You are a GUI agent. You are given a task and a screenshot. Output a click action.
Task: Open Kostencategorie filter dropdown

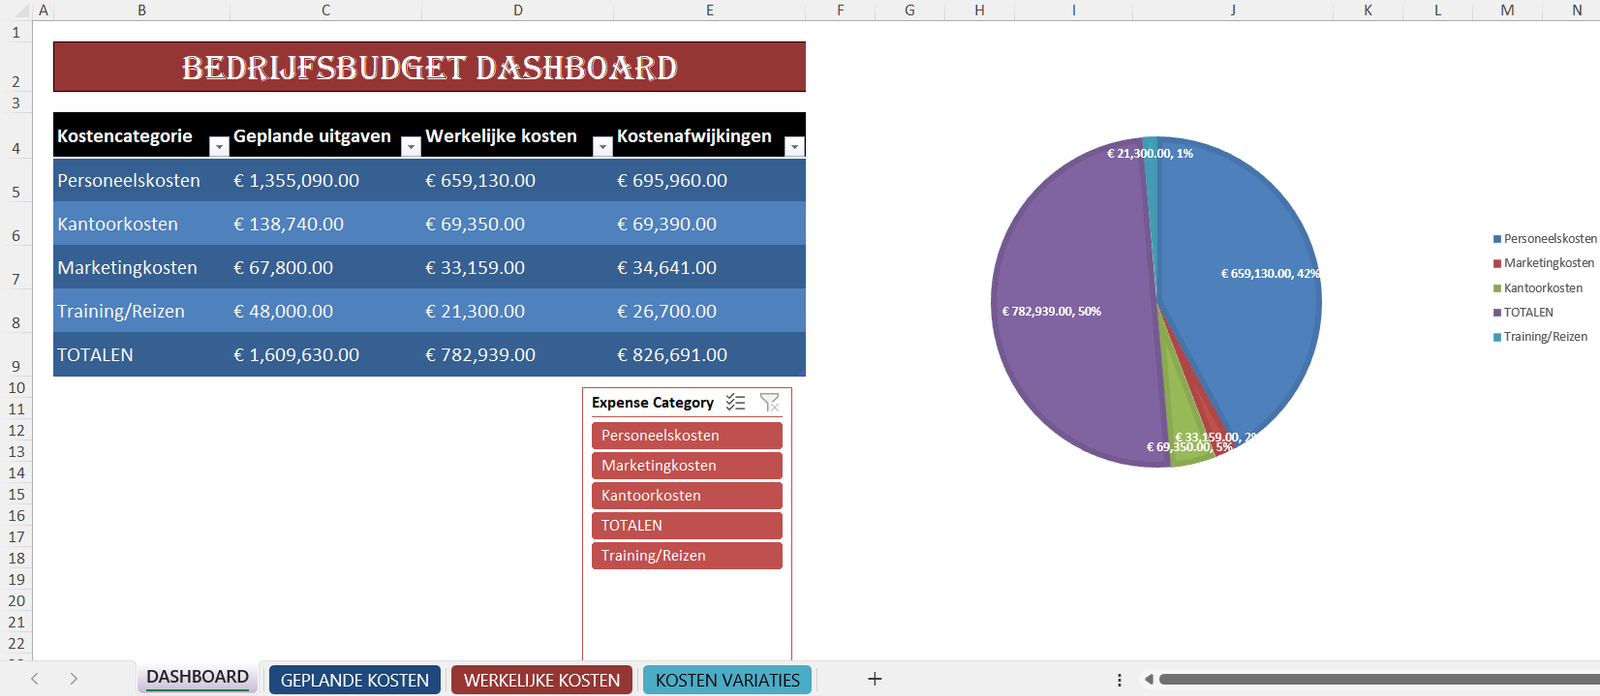pos(219,147)
